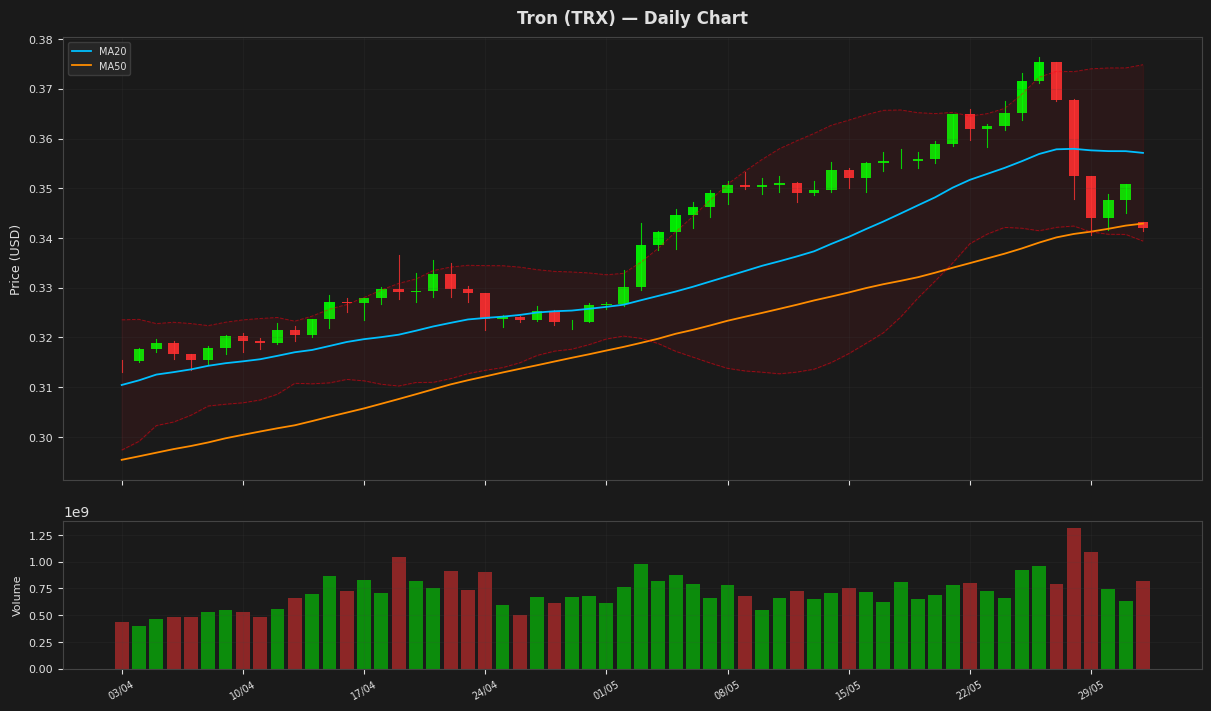Click the 0.36 price tick label
This screenshot has width=1211, height=711.
point(40,139)
